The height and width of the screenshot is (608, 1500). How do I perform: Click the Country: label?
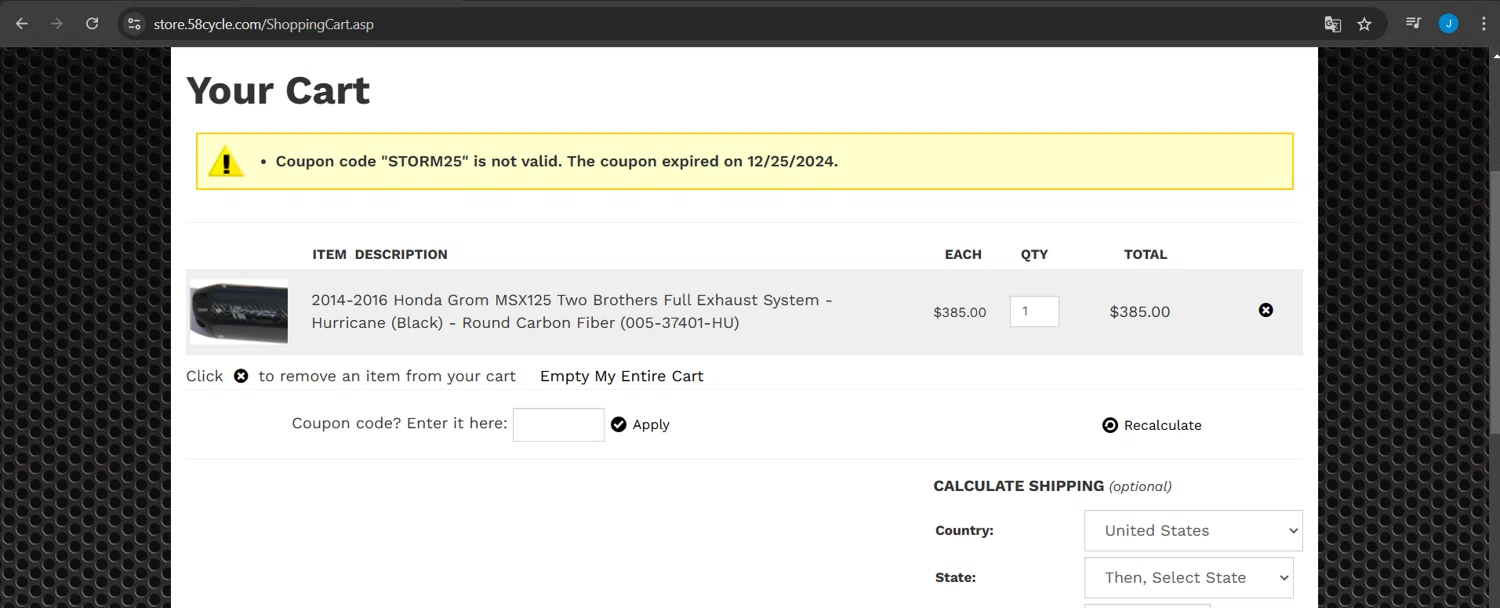tap(964, 531)
